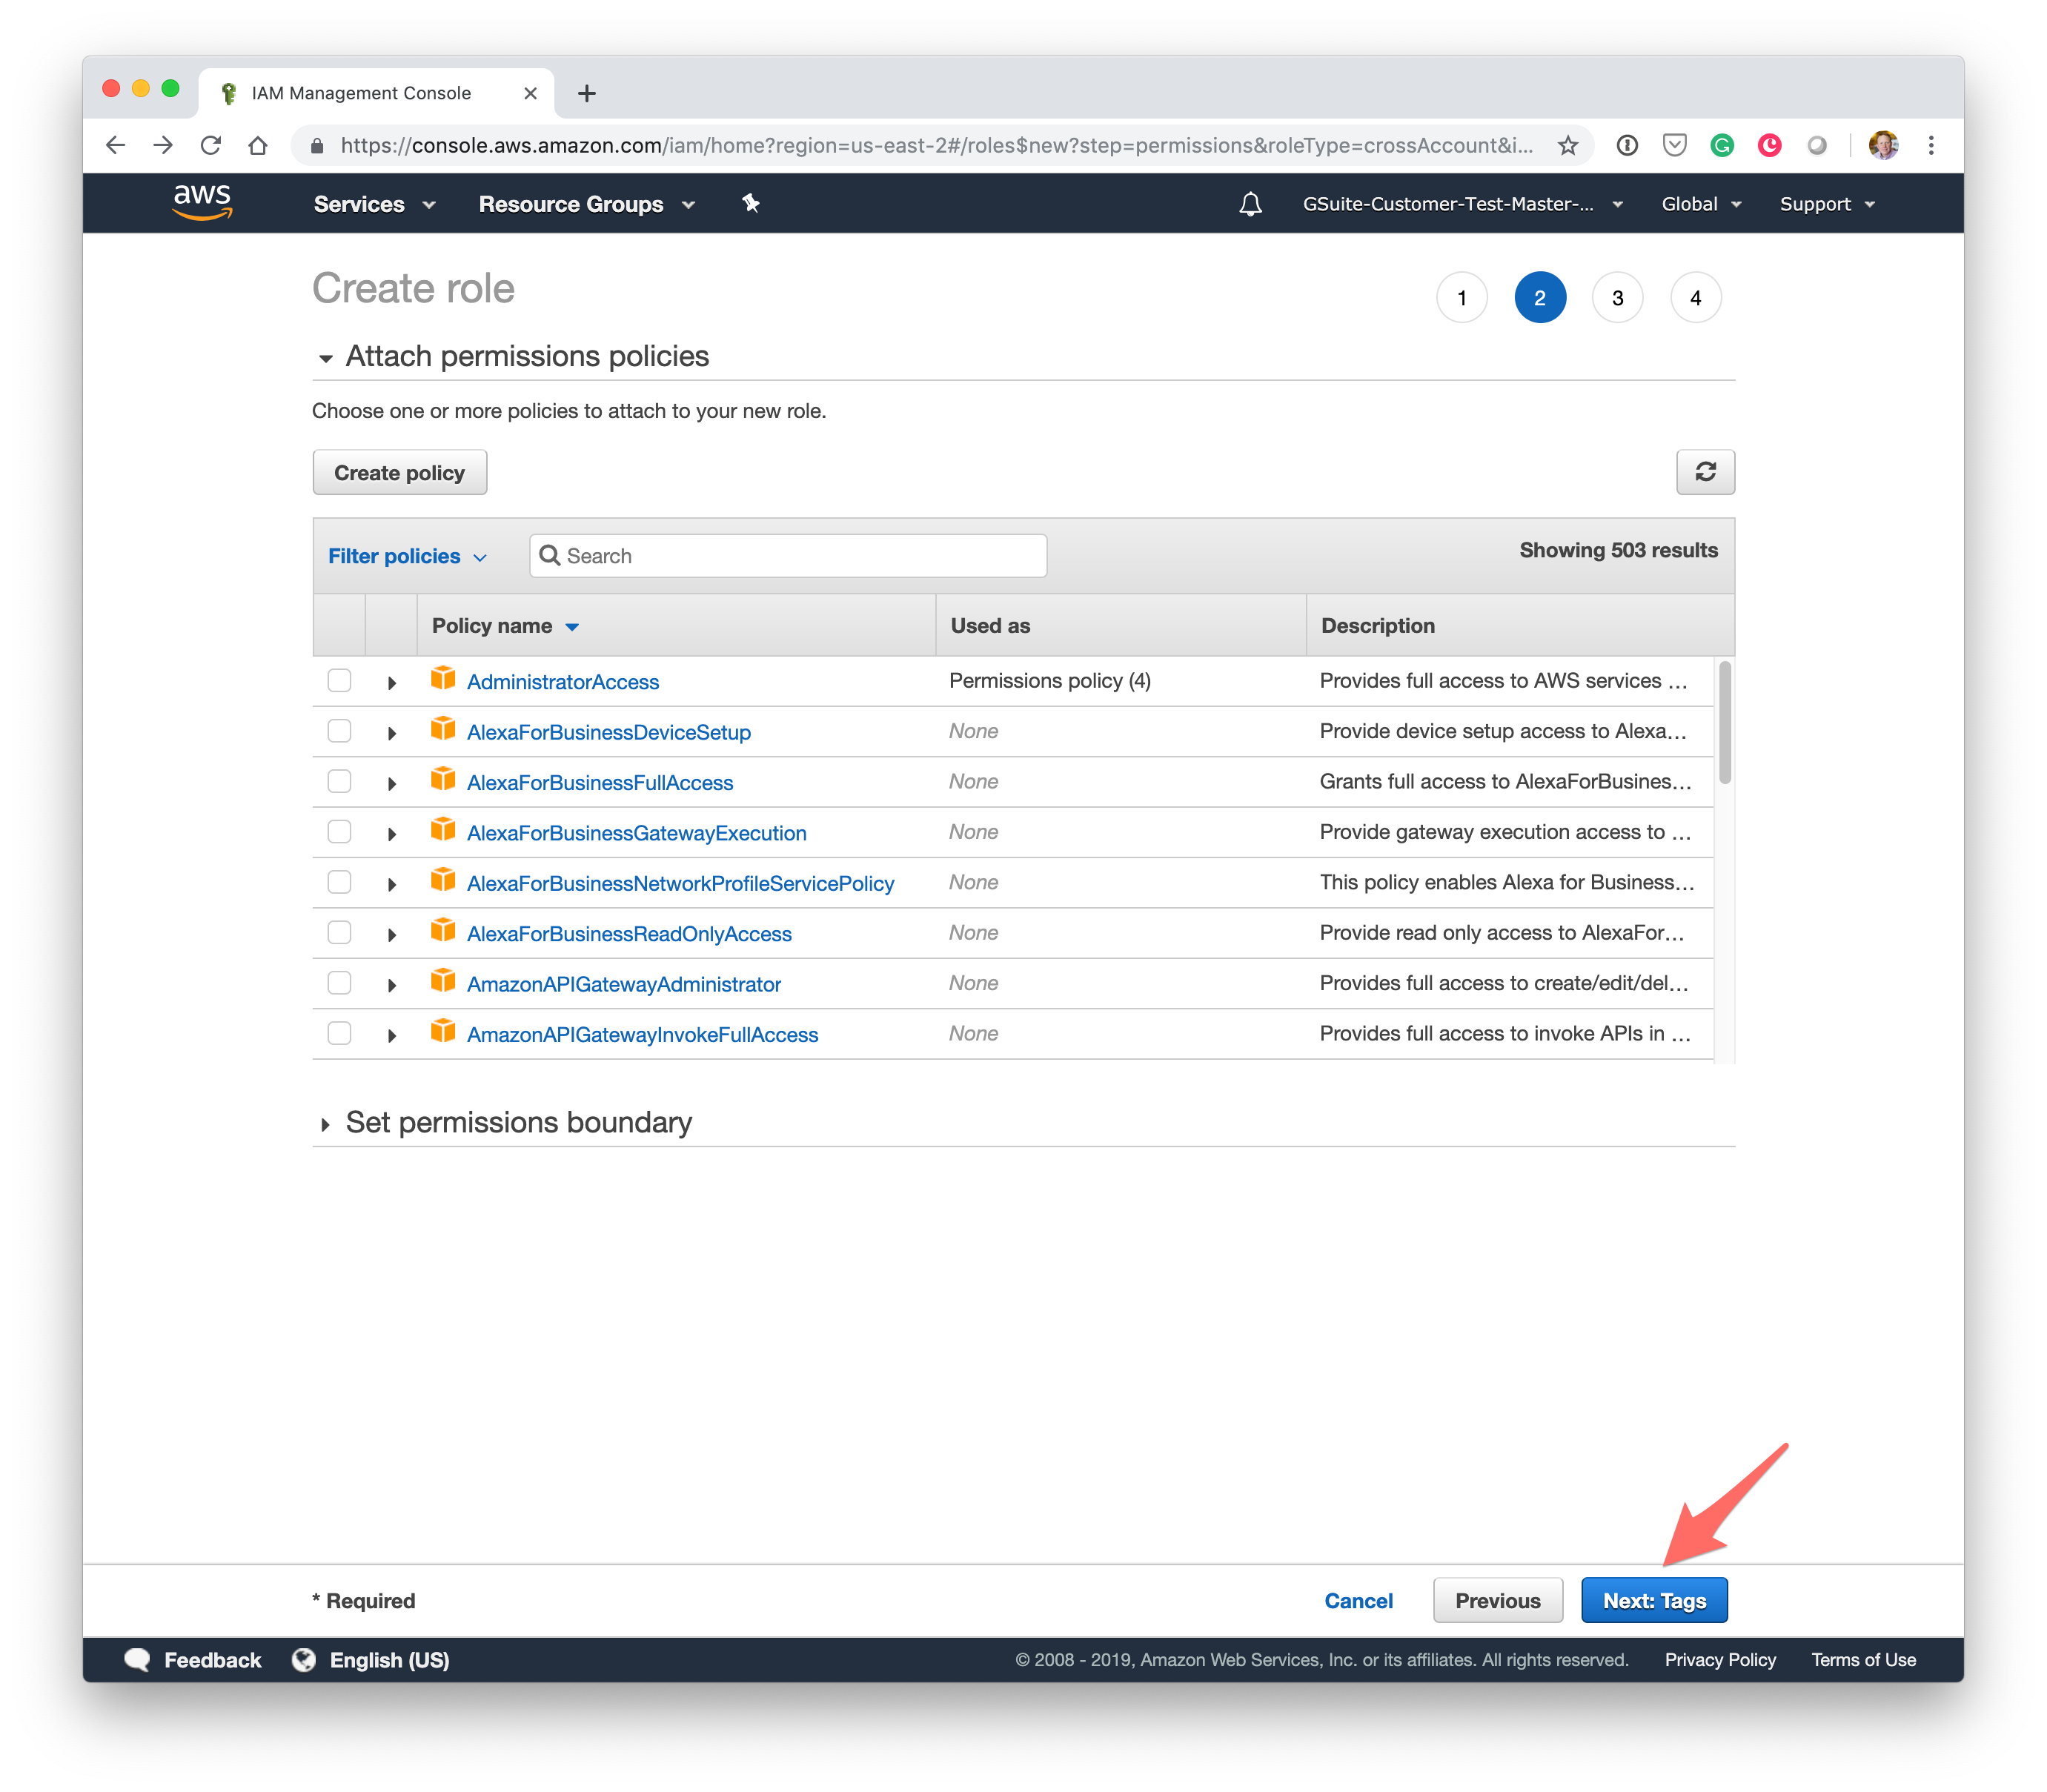Viewport: 2047px width, 1792px height.
Task: Reload the page with browser refresh icon
Action: tap(210, 146)
